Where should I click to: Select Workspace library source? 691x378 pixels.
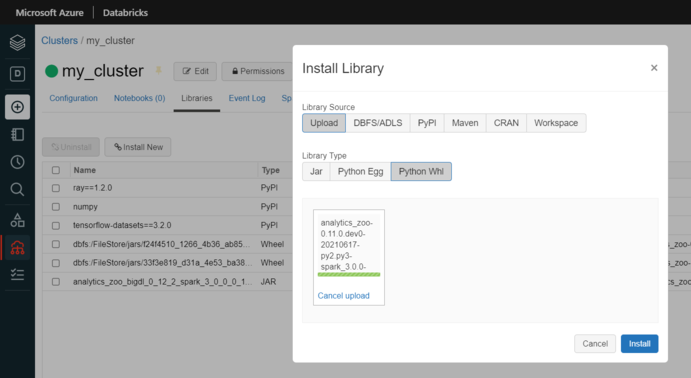tap(556, 123)
